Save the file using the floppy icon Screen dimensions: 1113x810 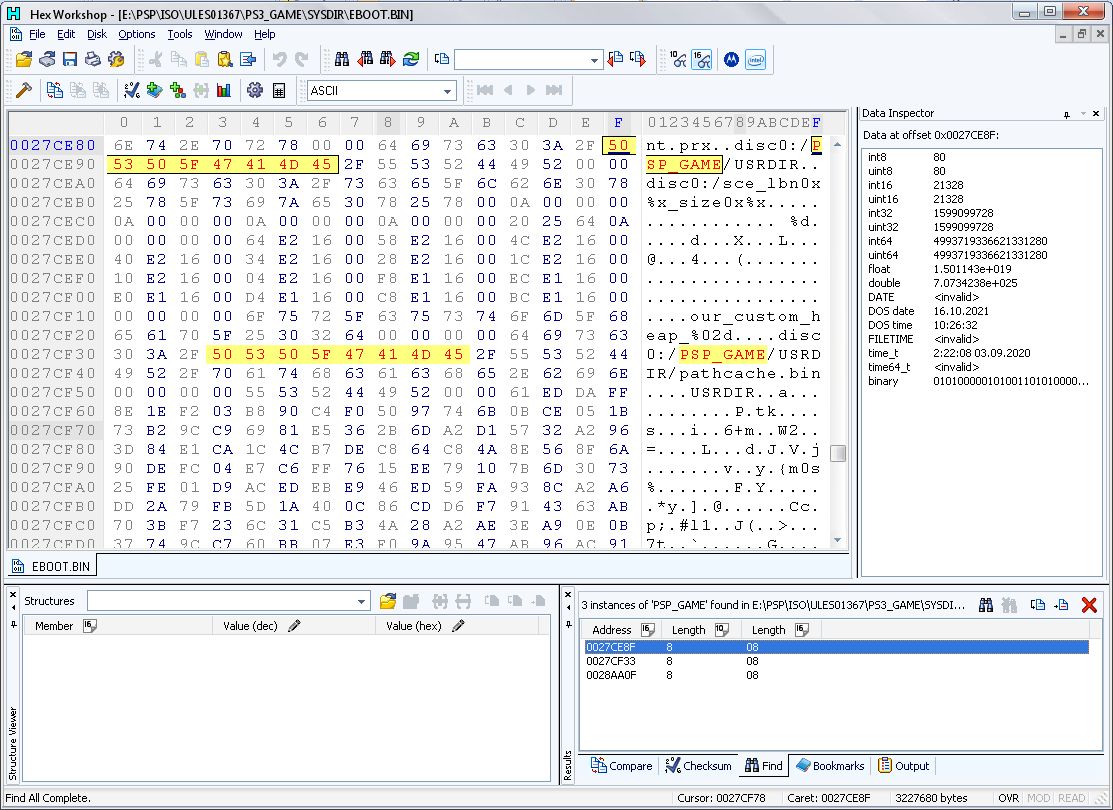tap(70, 60)
